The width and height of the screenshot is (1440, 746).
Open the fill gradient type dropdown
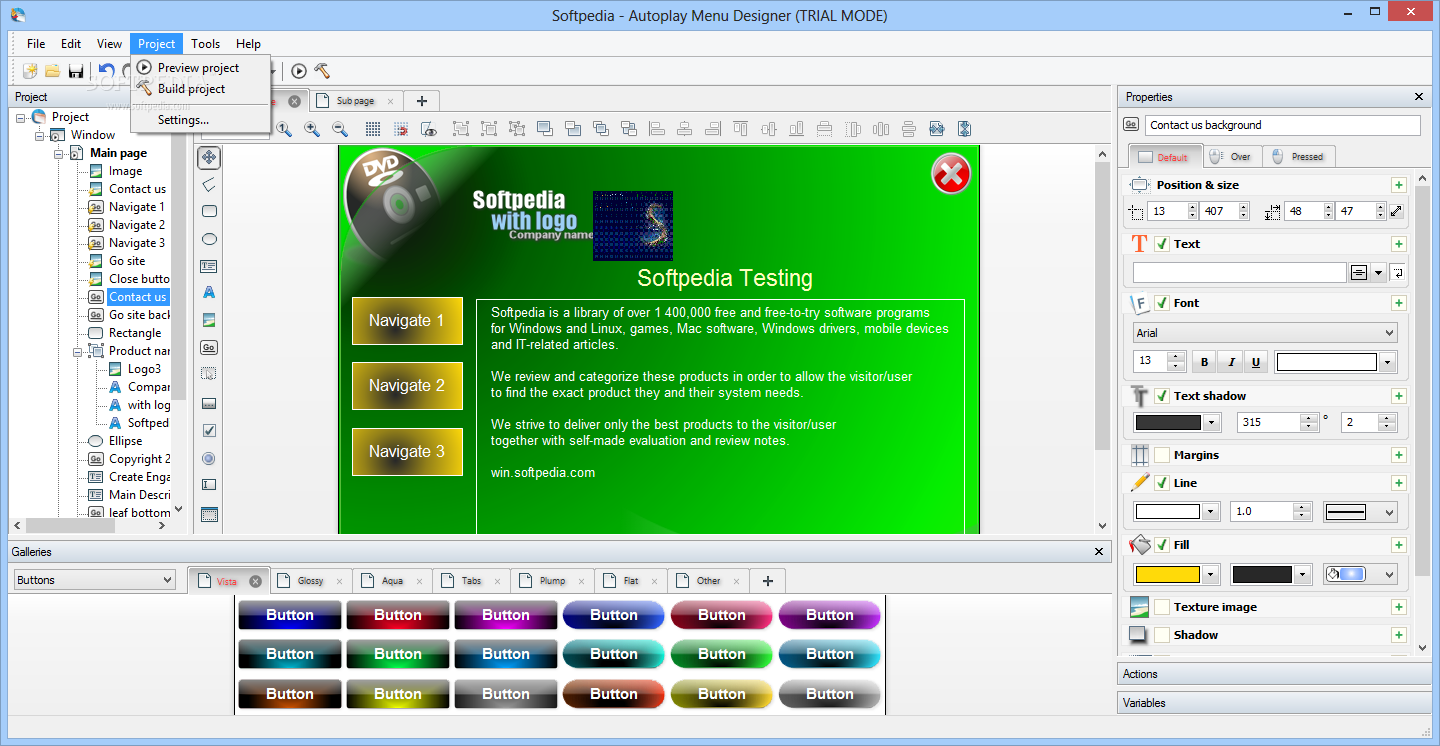1360,574
